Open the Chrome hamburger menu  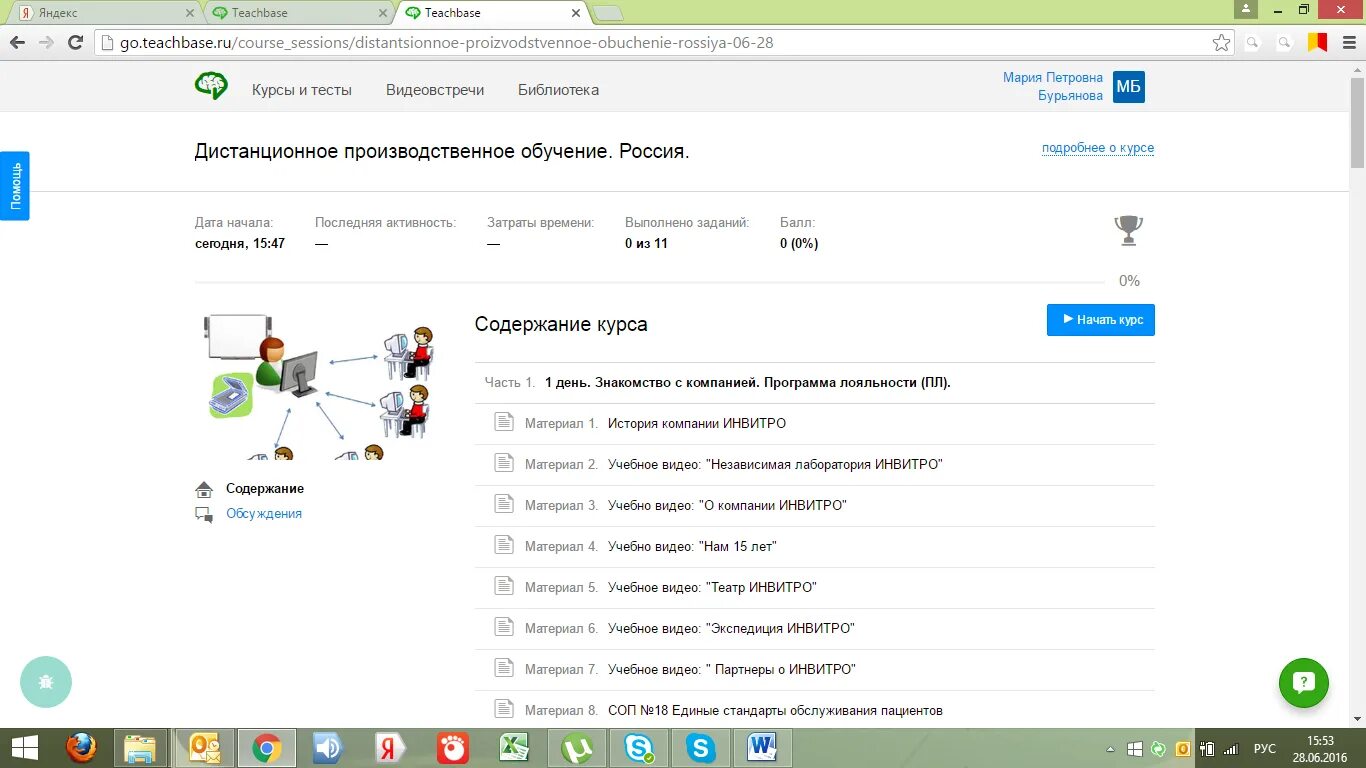[x=1349, y=43]
